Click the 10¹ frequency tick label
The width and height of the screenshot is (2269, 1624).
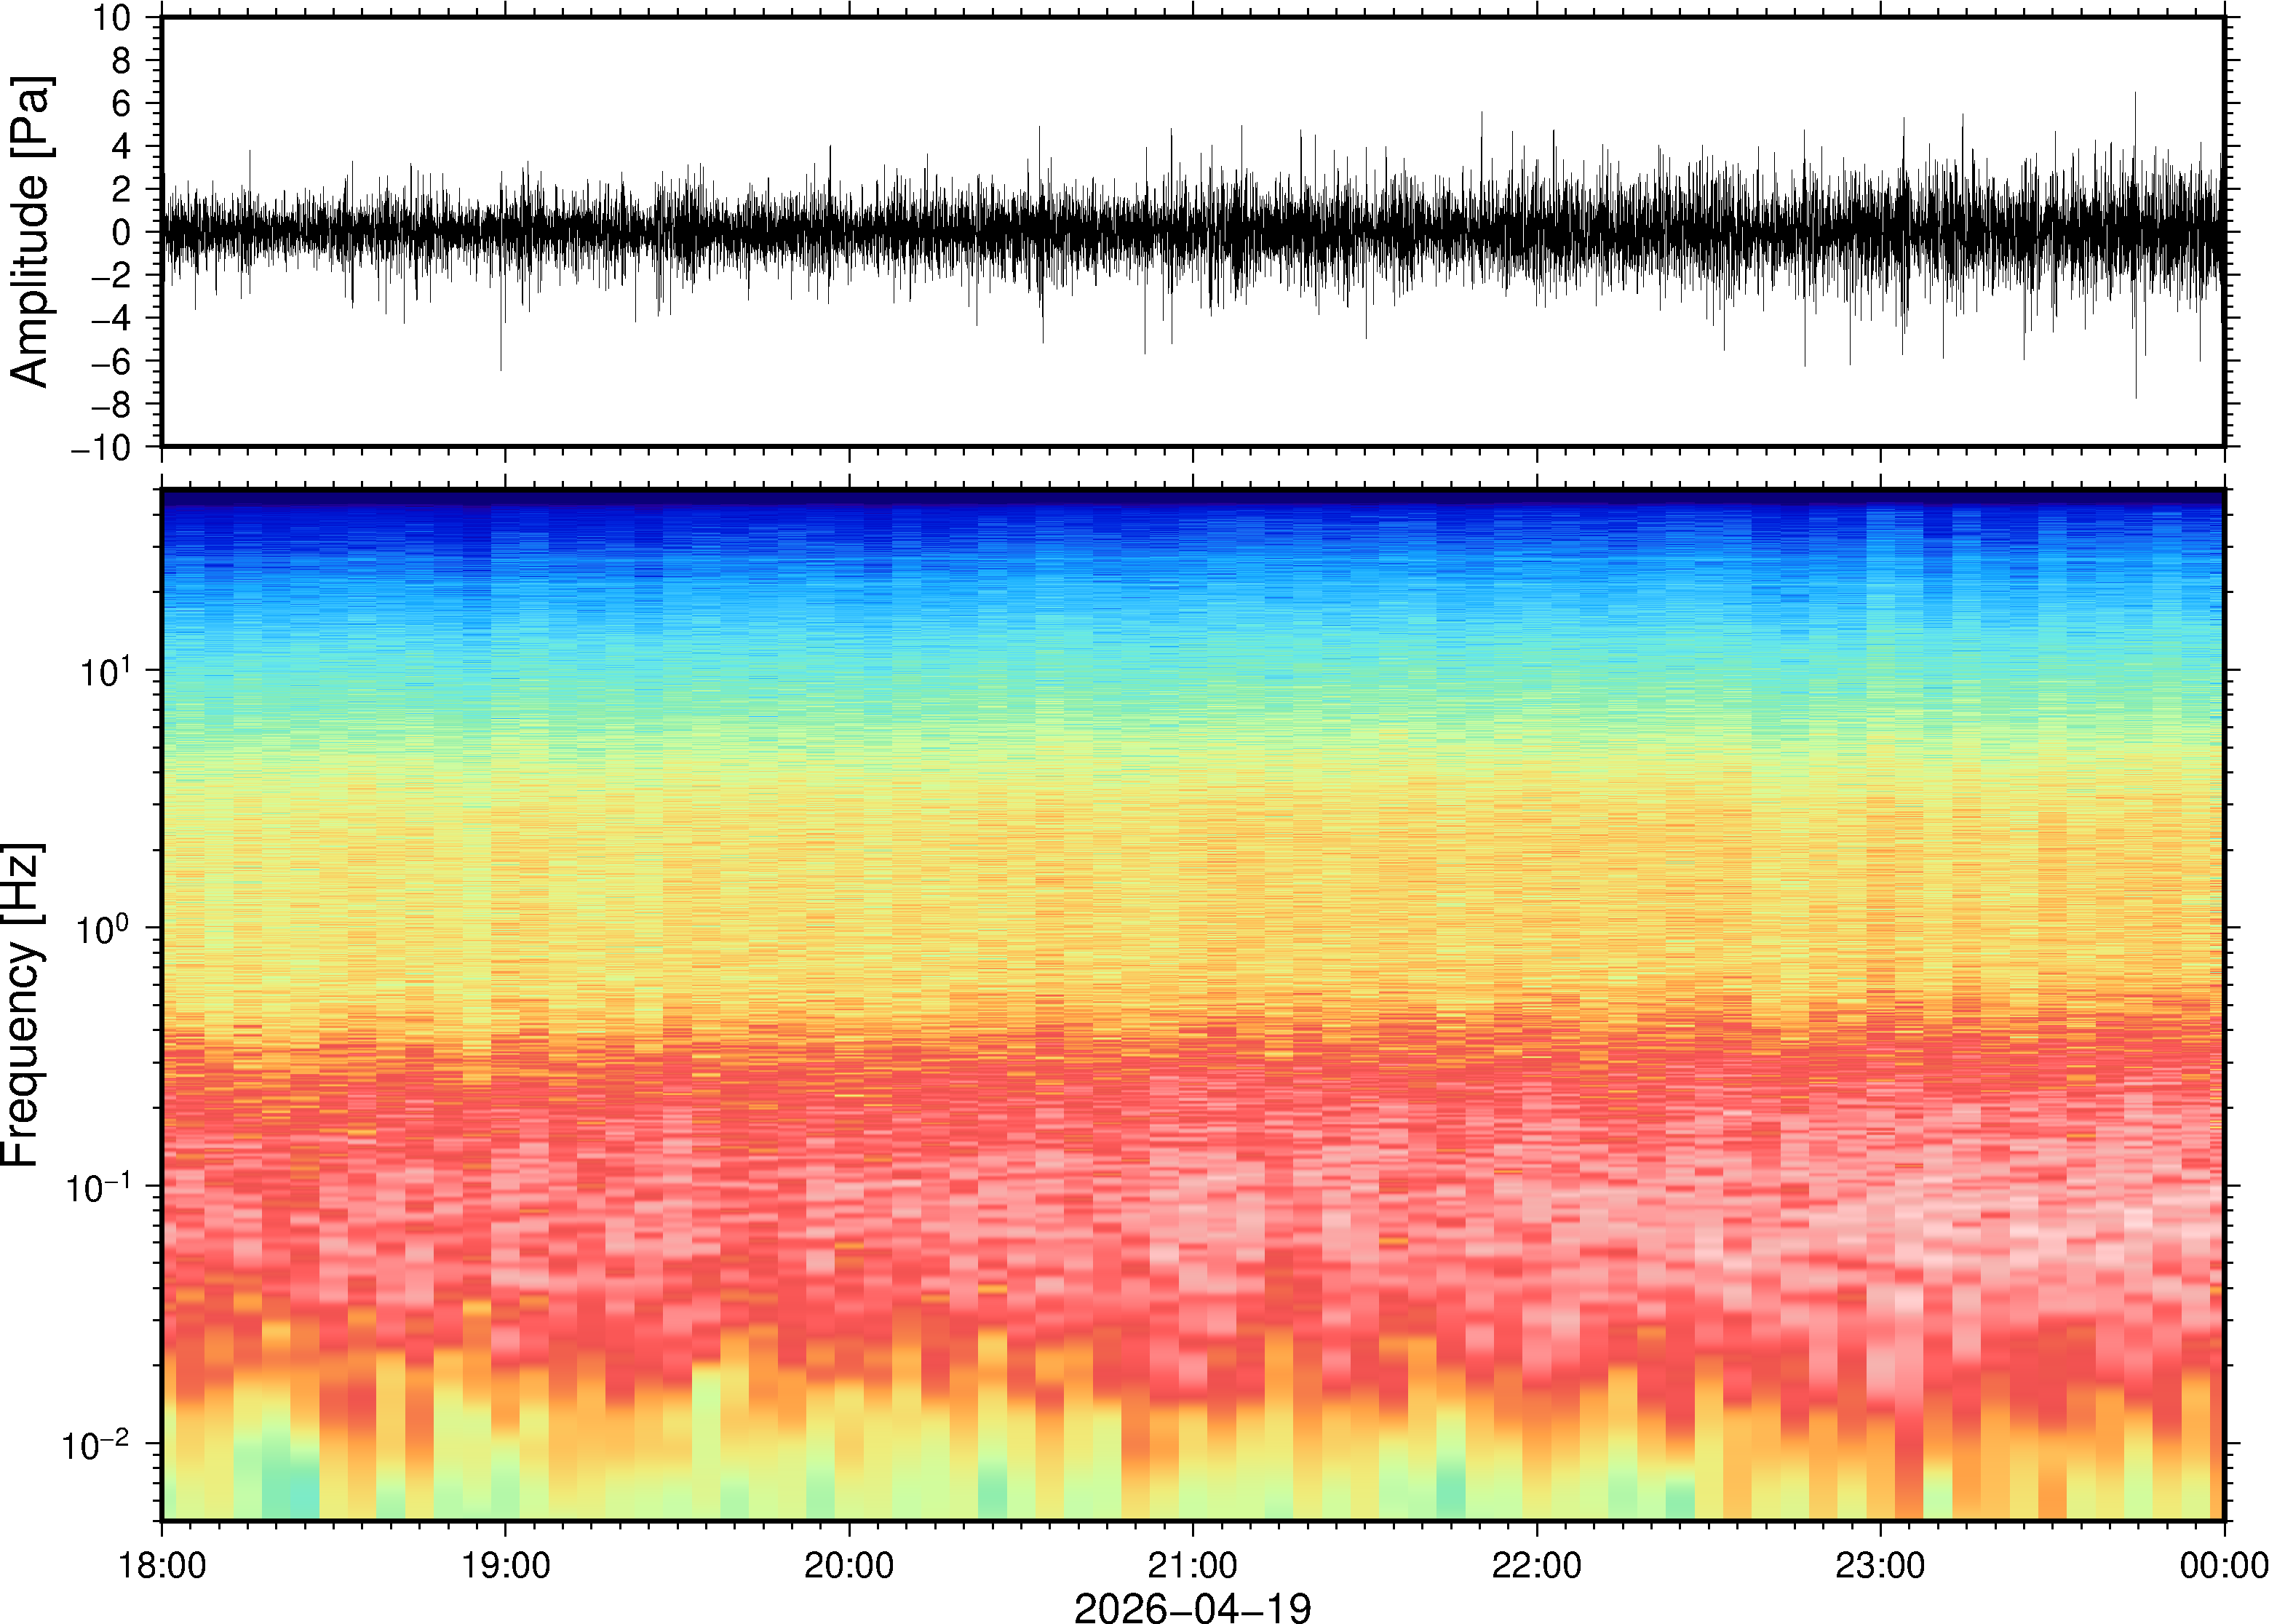(x=104, y=671)
